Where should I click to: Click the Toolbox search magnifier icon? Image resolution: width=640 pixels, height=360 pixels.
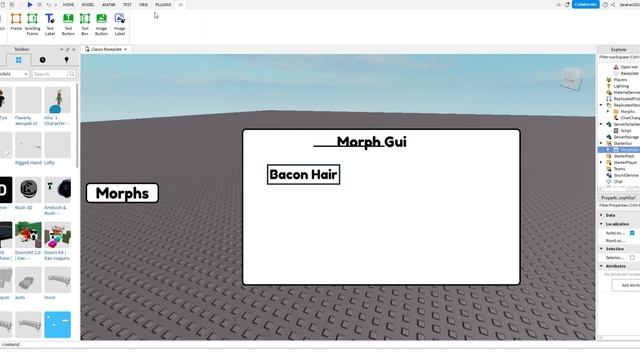(72, 74)
